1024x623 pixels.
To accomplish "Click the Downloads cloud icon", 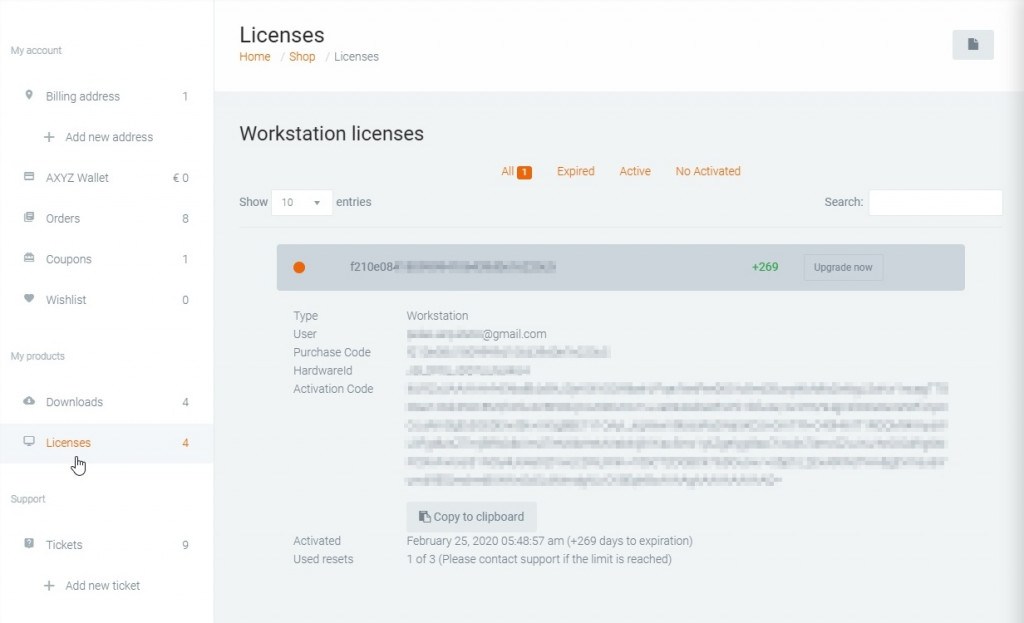I will [x=29, y=402].
